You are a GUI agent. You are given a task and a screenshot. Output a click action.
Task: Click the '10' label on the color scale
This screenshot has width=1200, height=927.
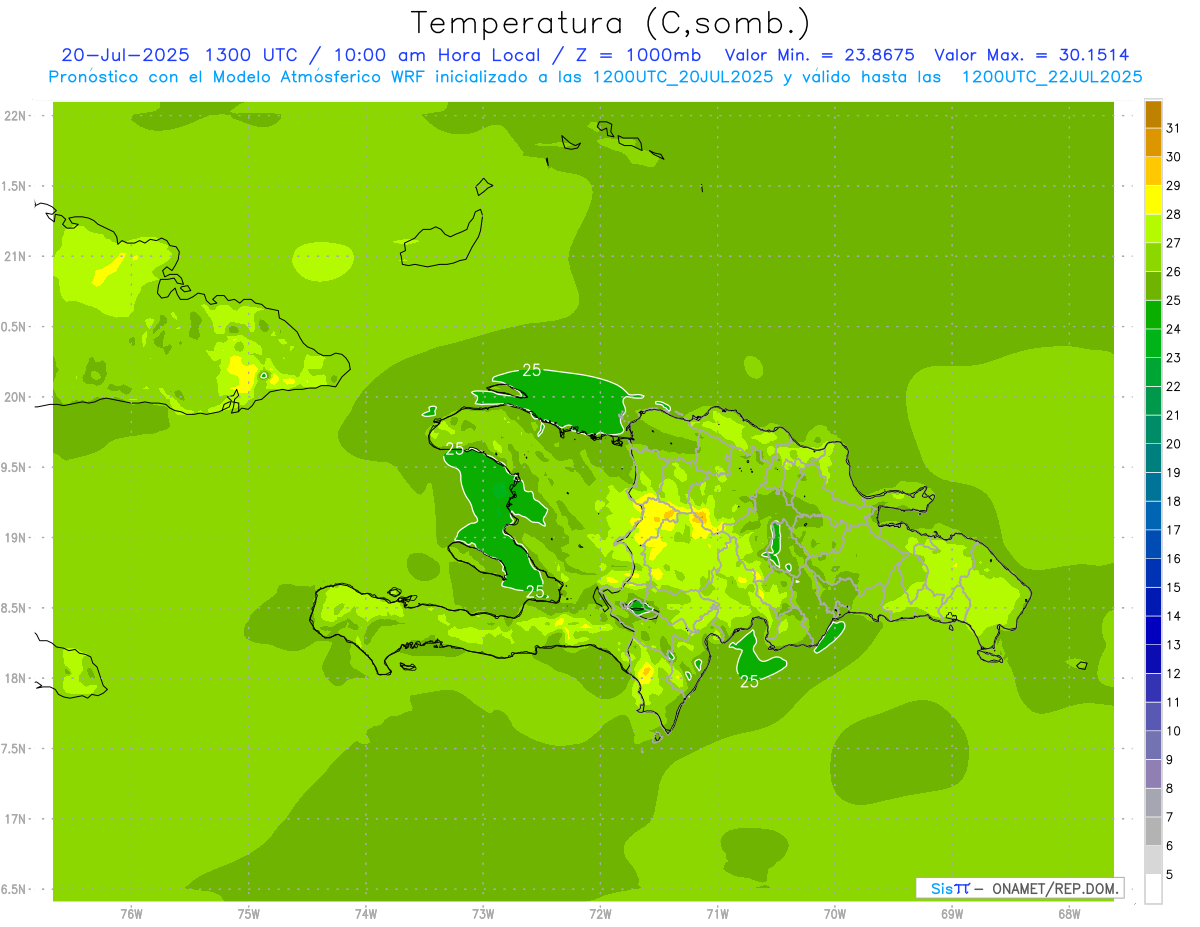pyautogui.click(x=1174, y=731)
